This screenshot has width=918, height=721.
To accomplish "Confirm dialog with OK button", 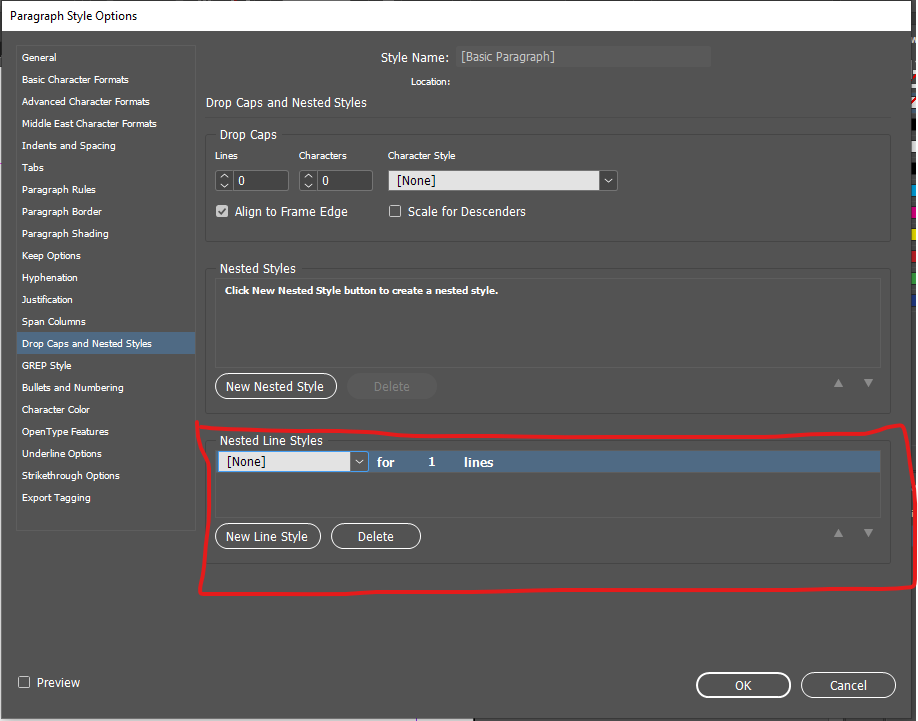I will coord(743,685).
